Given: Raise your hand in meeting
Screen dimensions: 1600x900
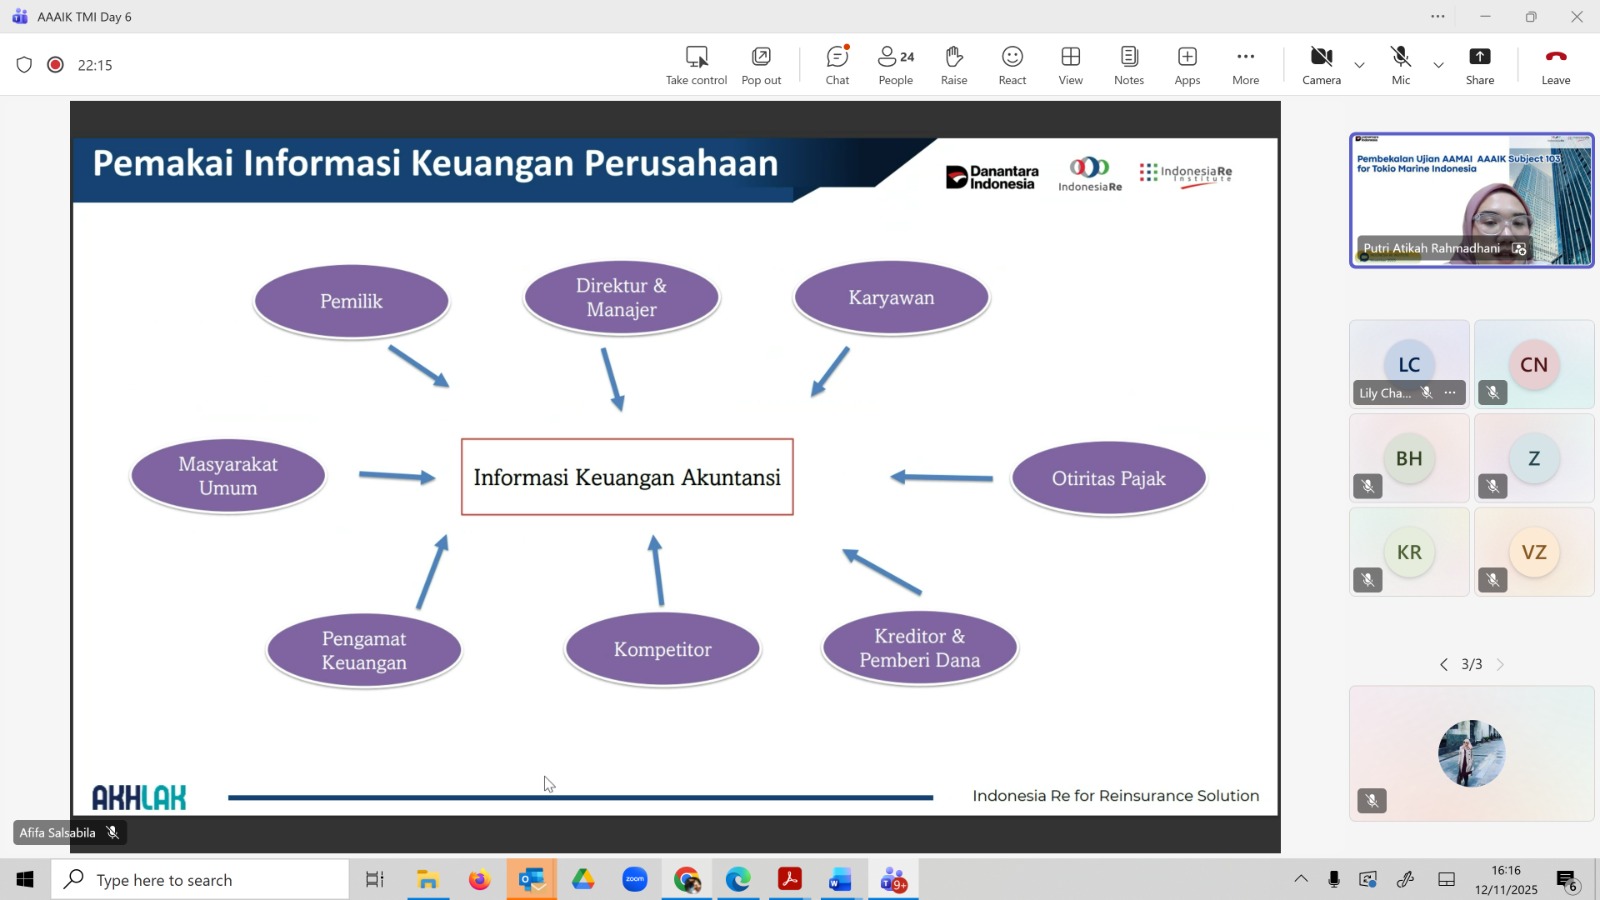Looking at the screenshot, I should click(954, 66).
